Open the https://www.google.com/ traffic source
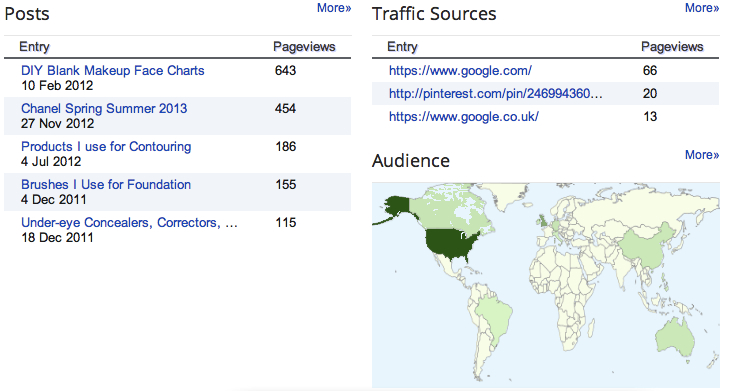 pos(460,71)
